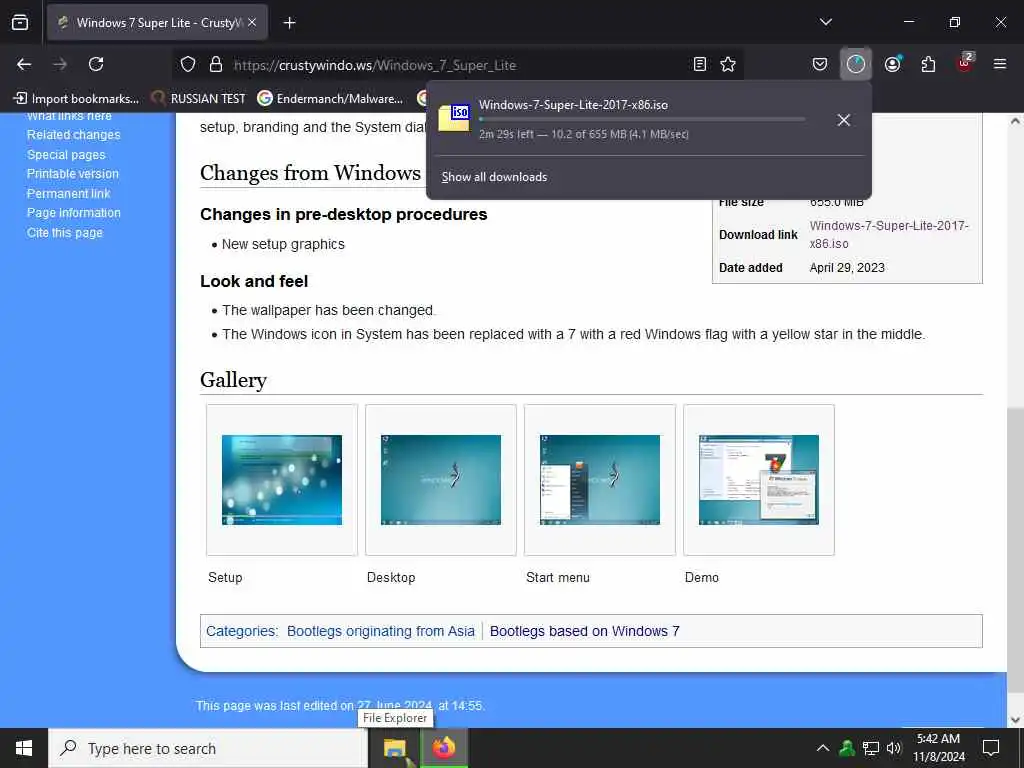This screenshot has height=768, width=1024.
Task: Open the Categories link
Action: tap(240, 631)
